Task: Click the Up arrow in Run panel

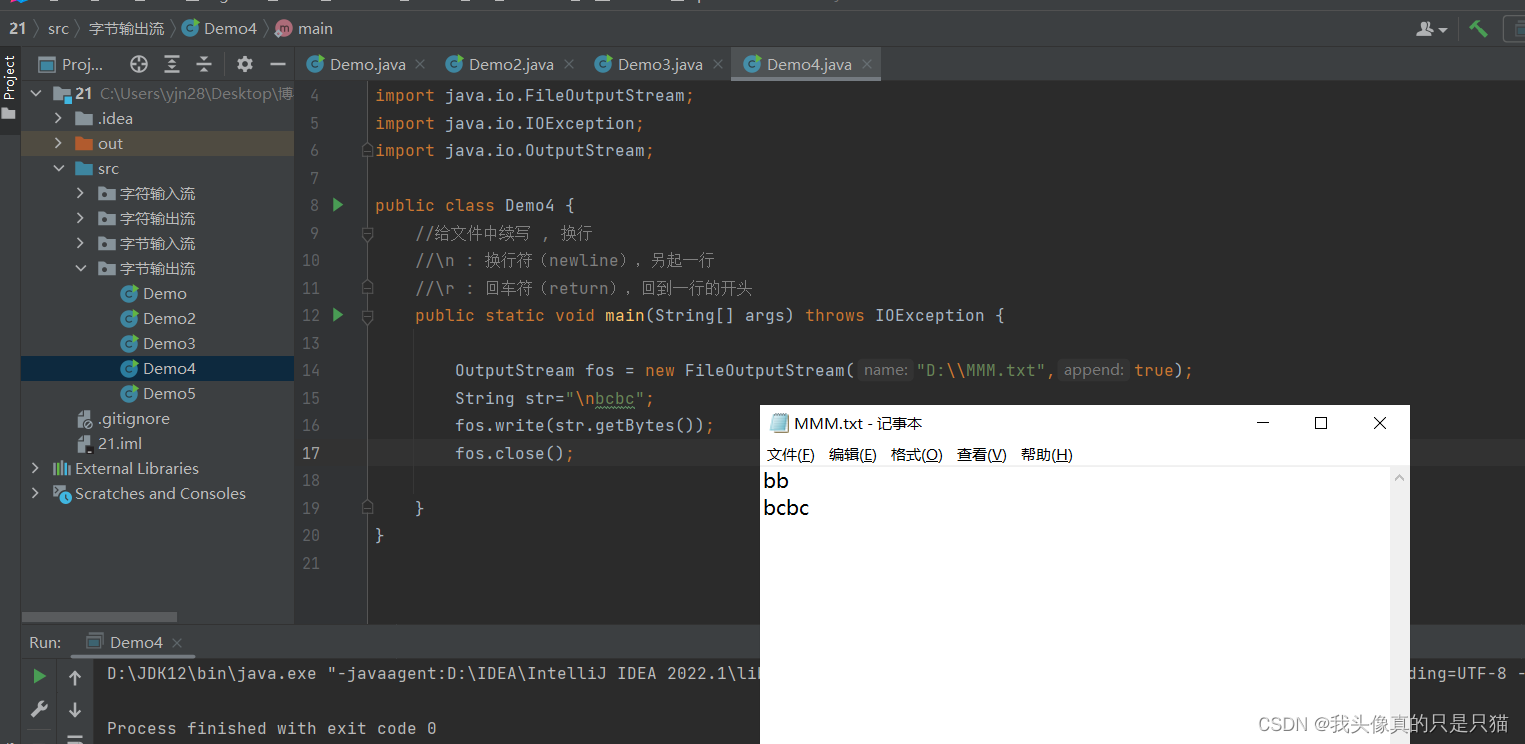Action: (x=75, y=678)
